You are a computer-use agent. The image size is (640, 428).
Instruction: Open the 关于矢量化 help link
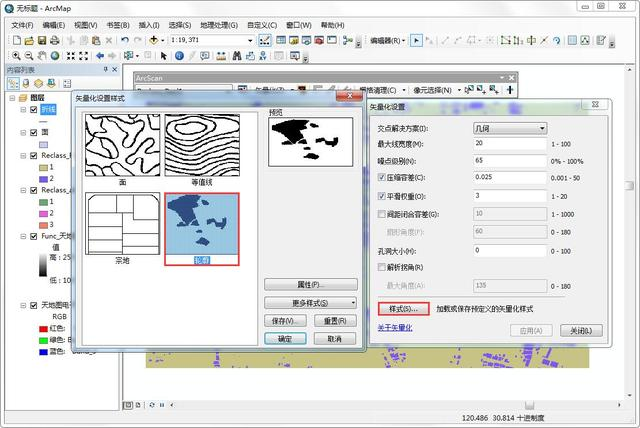point(395,328)
